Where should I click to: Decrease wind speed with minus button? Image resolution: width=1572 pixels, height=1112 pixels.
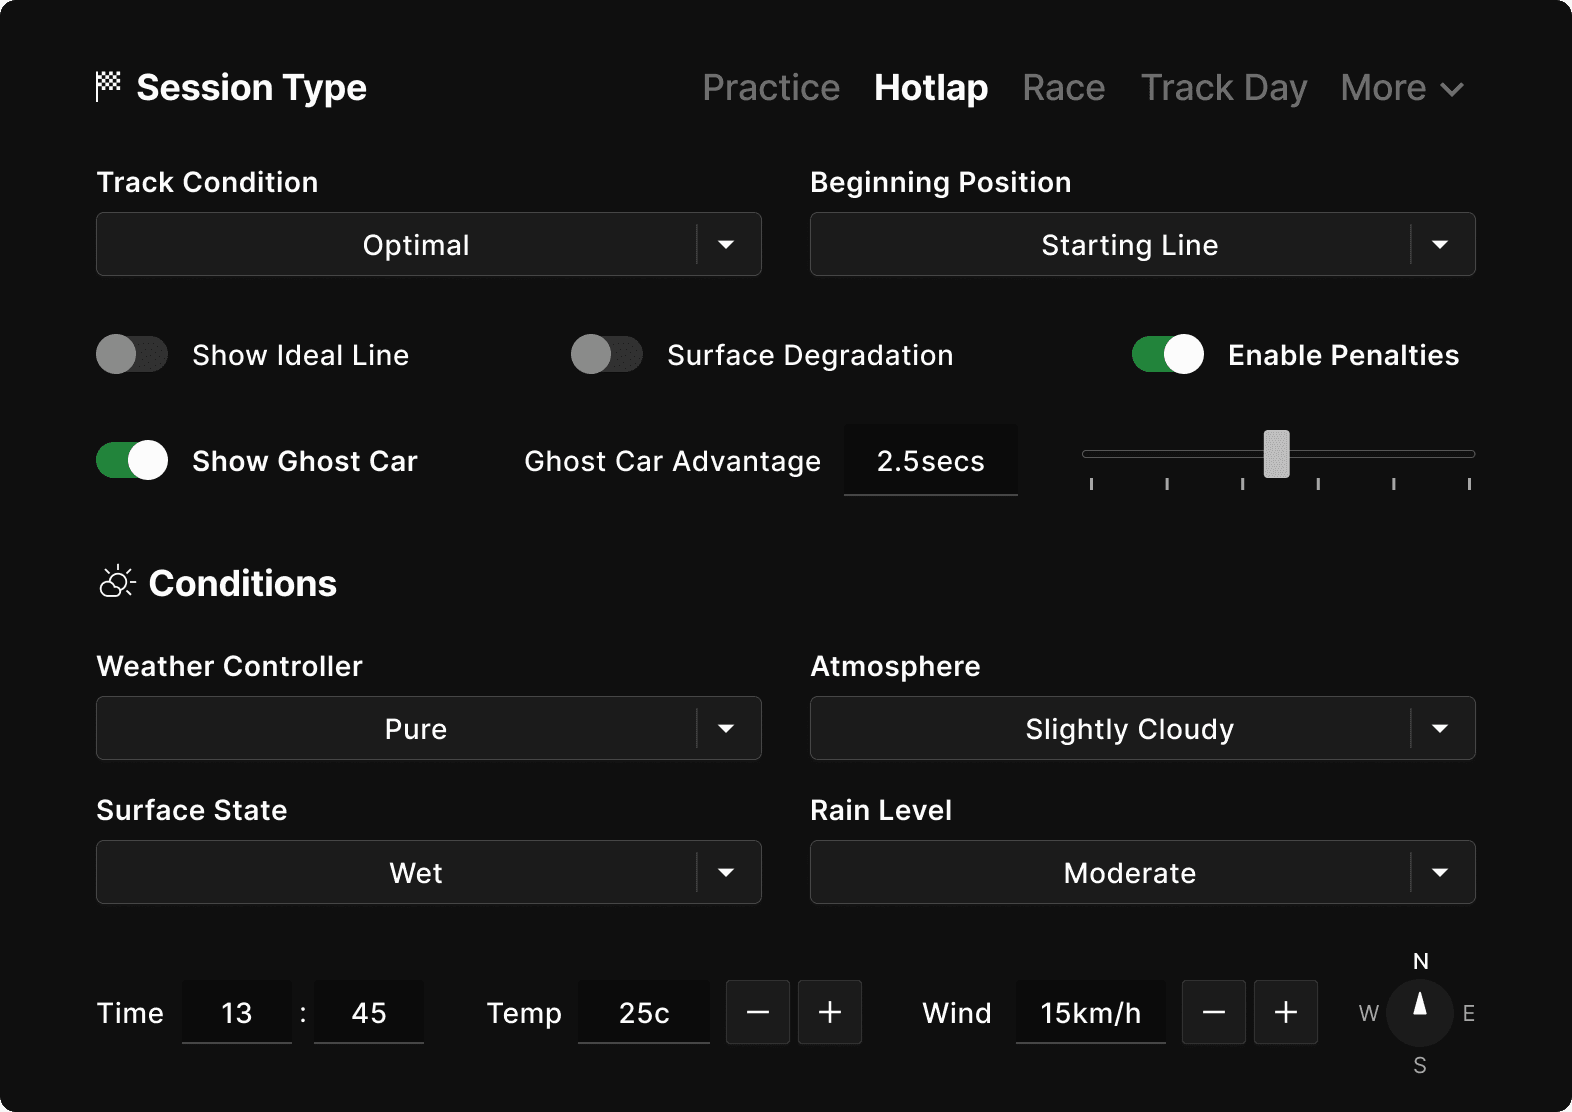(1214, 1012)
